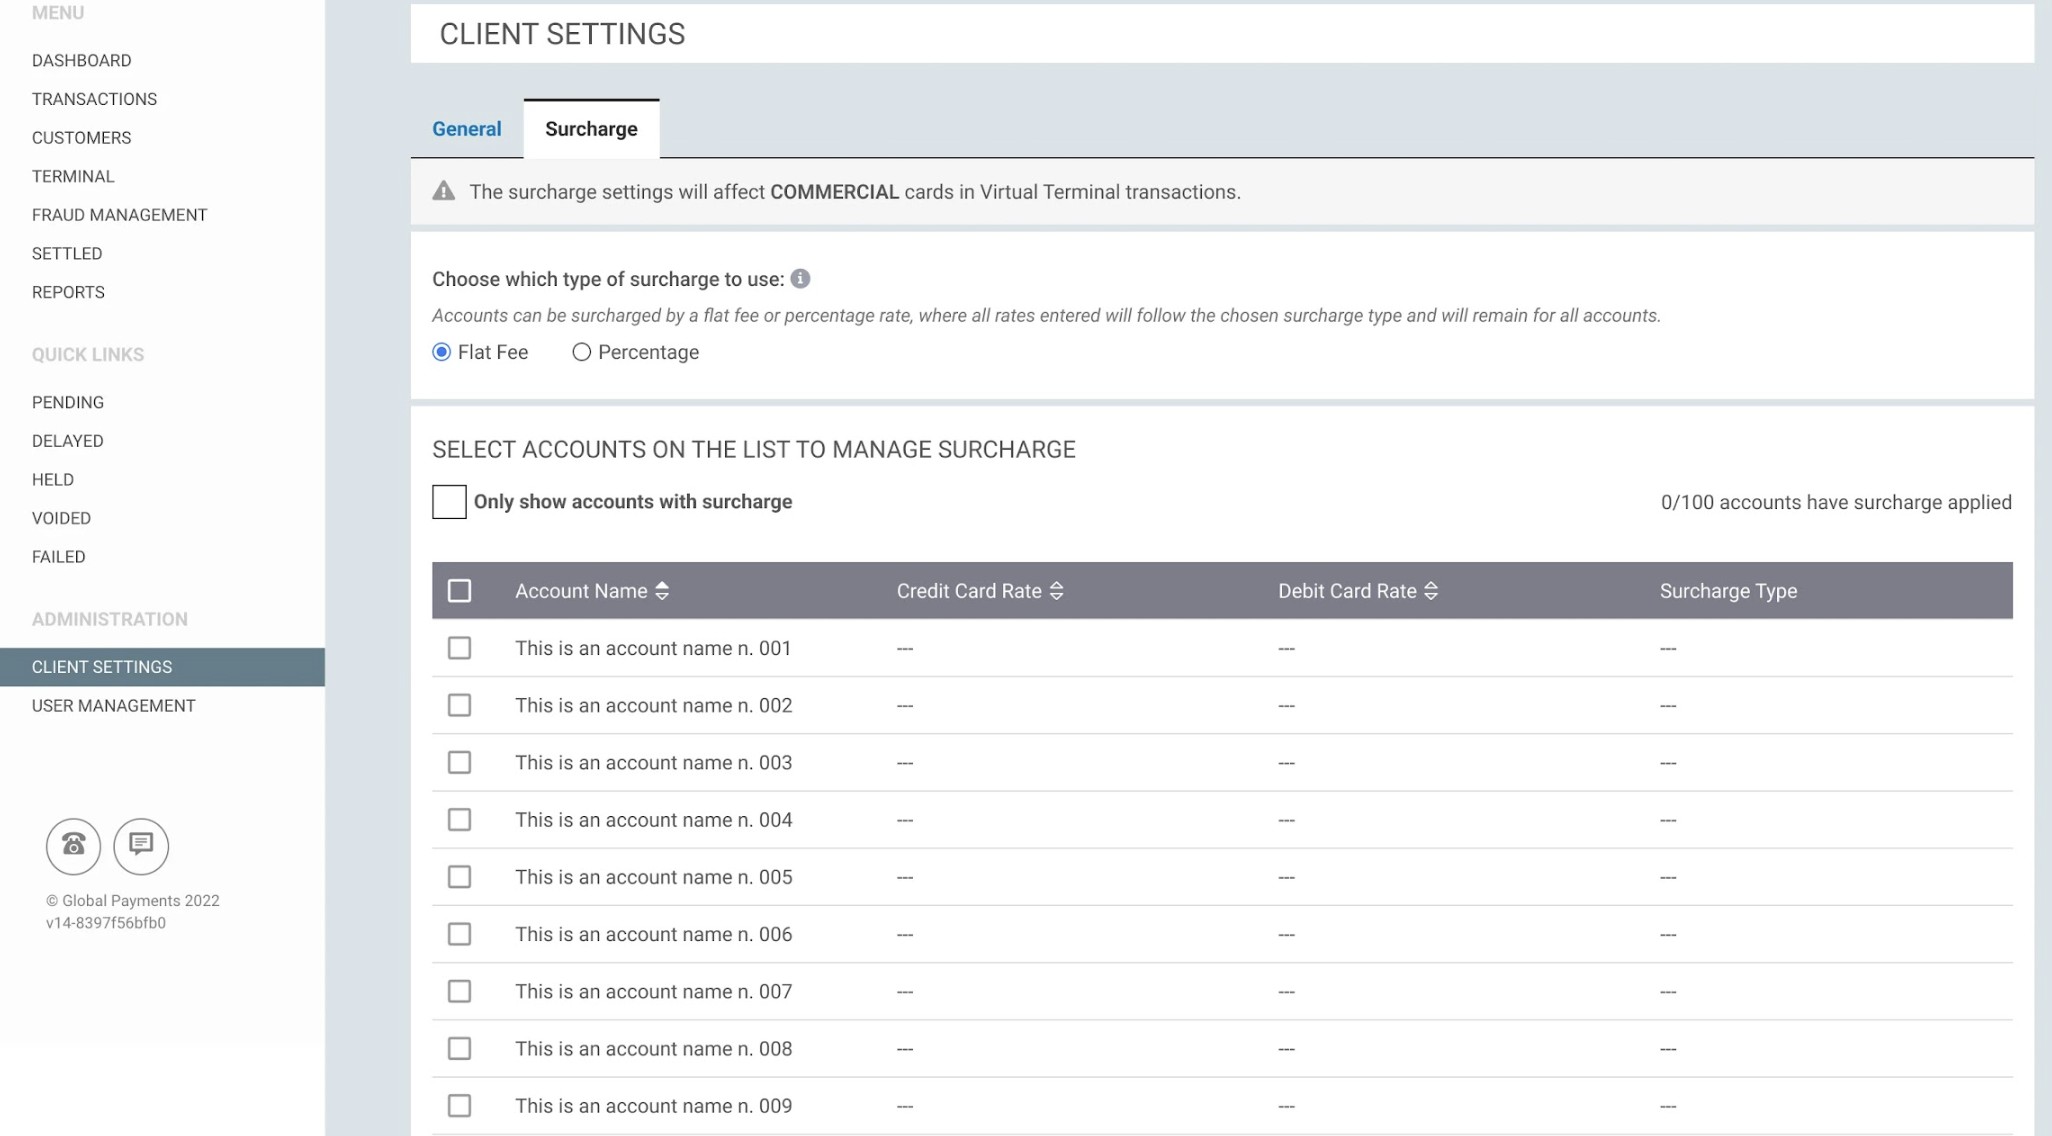
Task: Tick checkbox for account n. 007
Action: click(459, 991)
